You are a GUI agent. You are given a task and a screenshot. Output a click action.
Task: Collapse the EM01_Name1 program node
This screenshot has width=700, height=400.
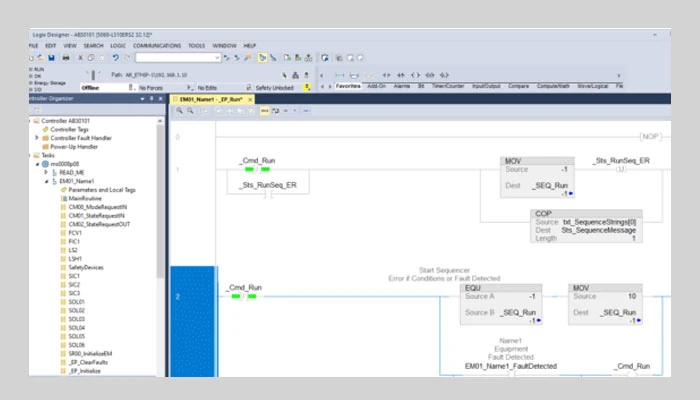point(46,181)
